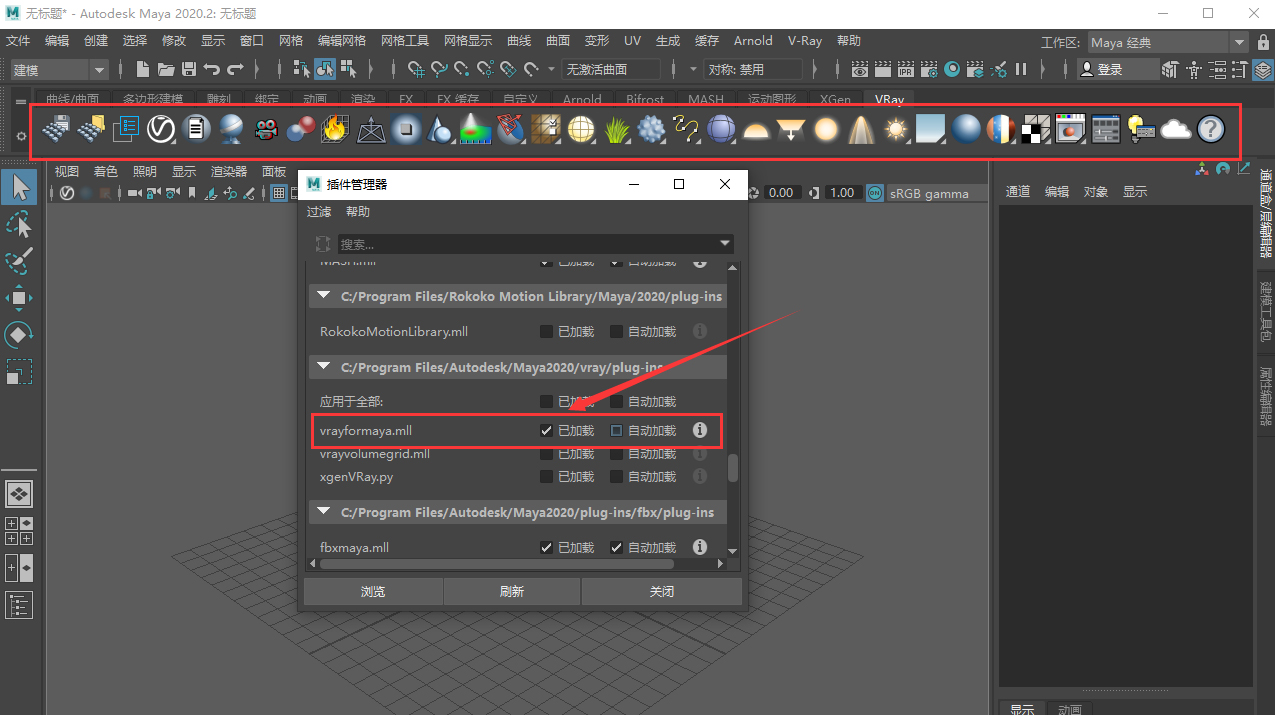This screenshot has width=1275, height=715.
Task: Toggle Auto load for vrayvolumegrid.mll
Action: (616, 453)
